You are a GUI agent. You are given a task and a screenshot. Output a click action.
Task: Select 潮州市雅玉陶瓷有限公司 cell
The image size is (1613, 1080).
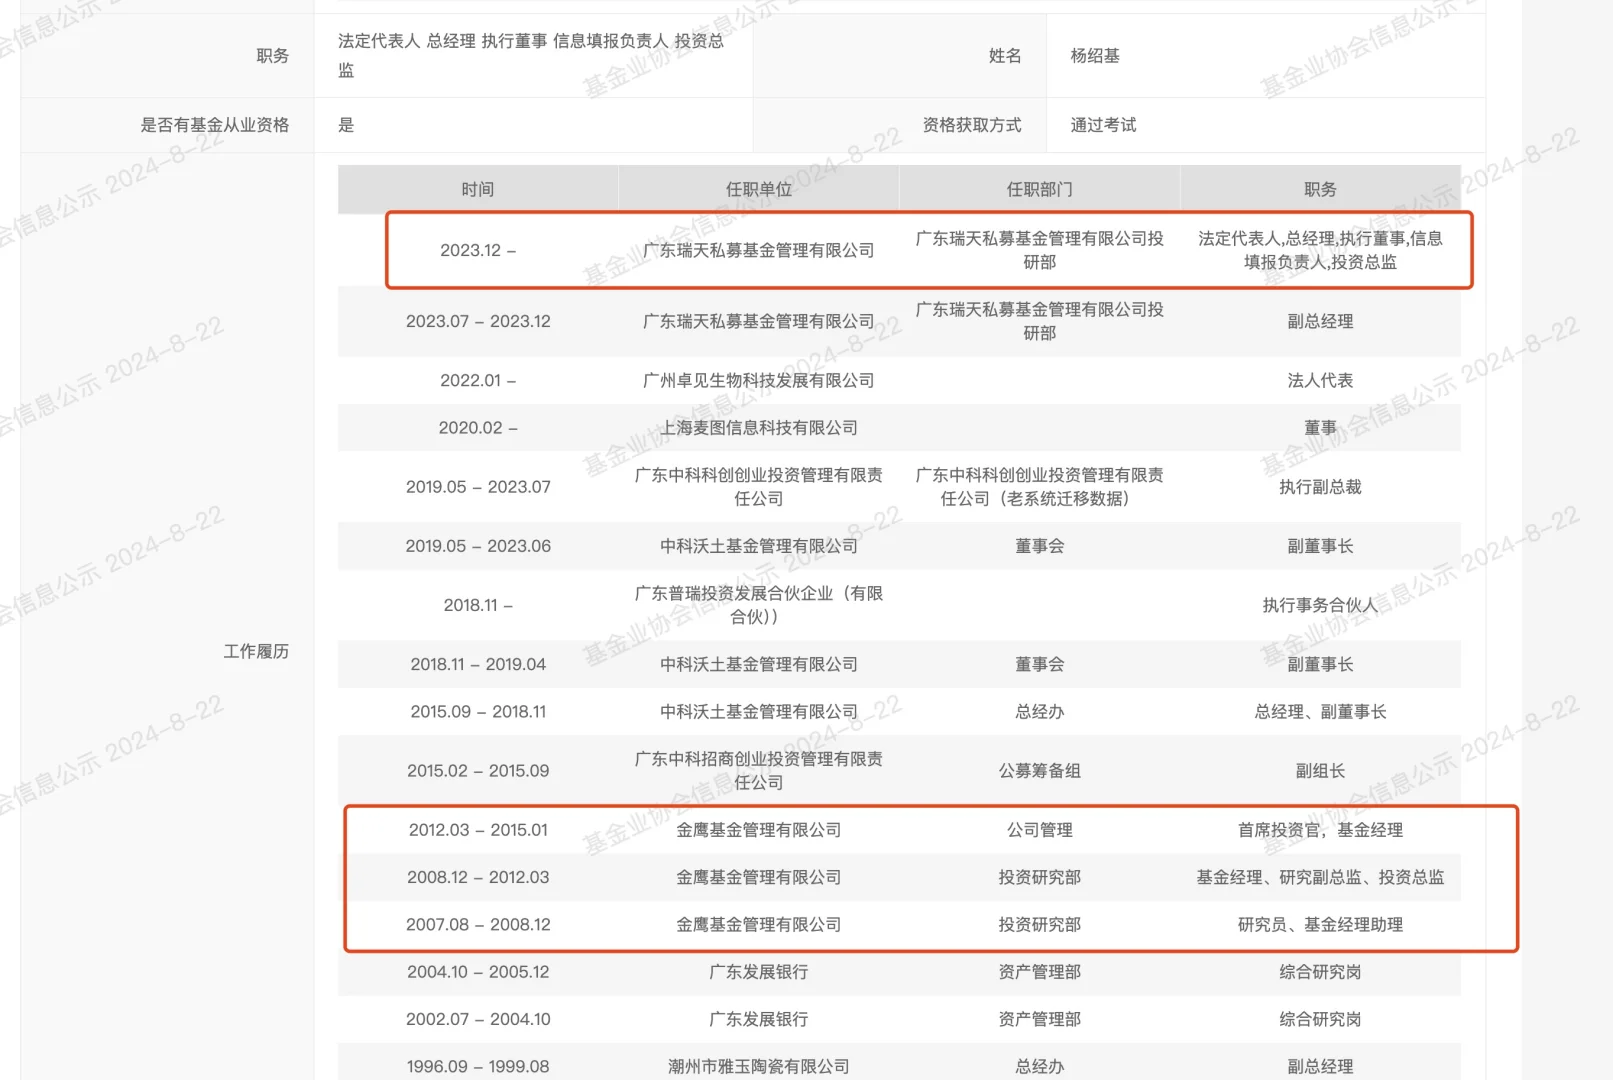(759, 1066)
